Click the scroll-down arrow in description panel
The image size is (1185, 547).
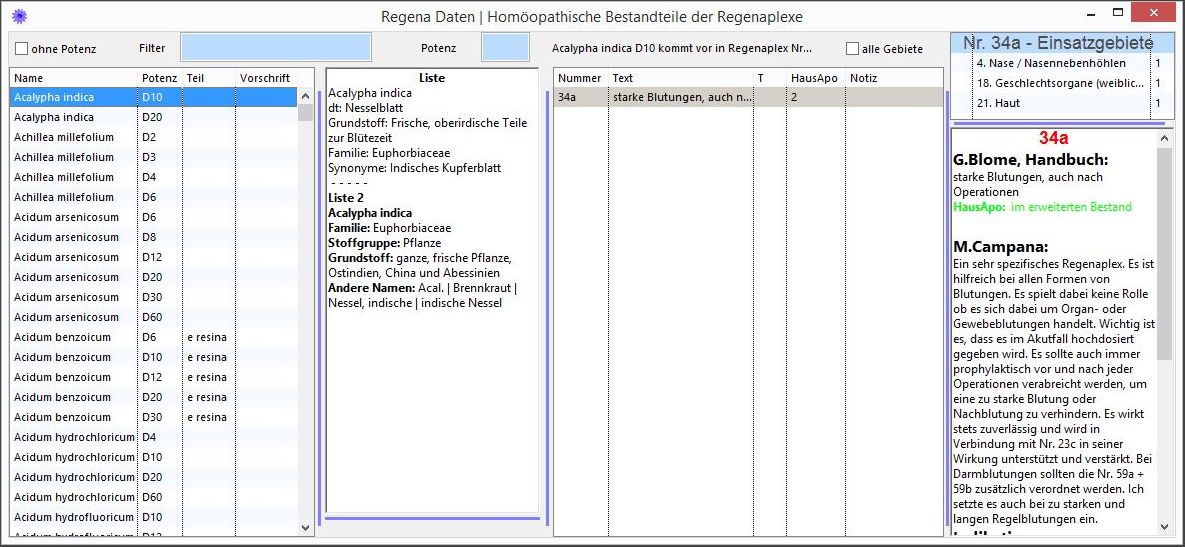1164,526
